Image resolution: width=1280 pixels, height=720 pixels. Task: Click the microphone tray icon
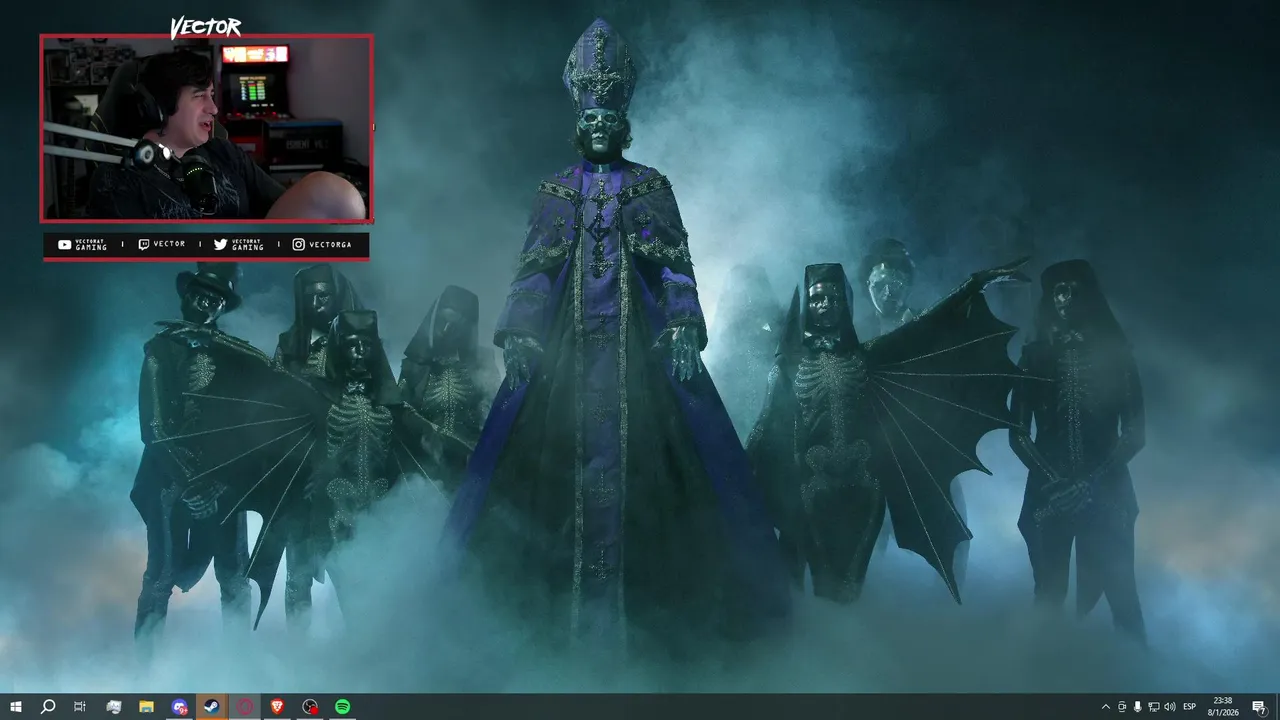[1138, 706]
